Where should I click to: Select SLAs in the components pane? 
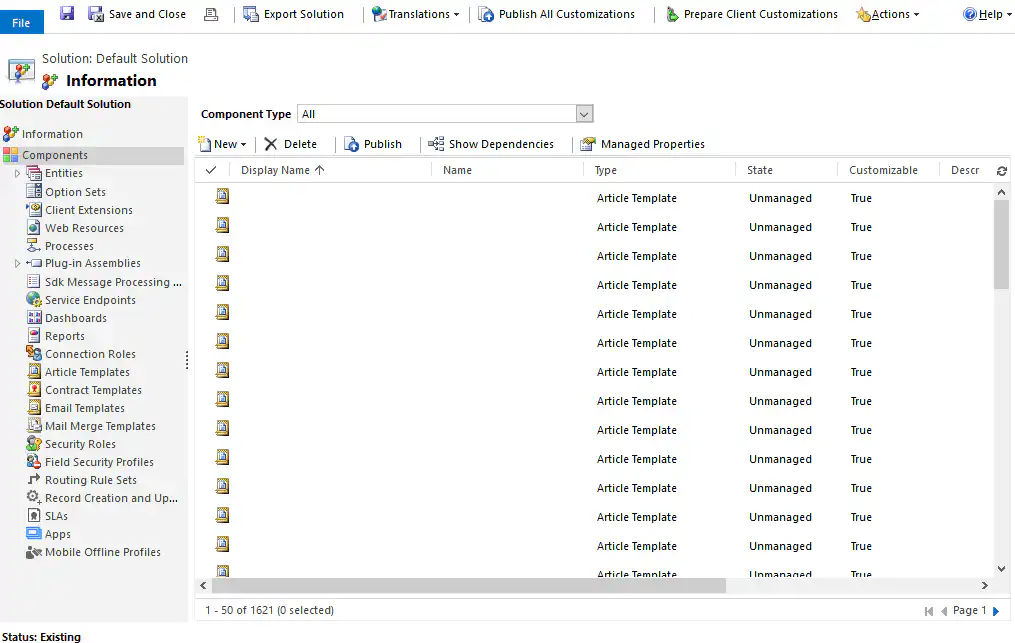coord(55,515)
